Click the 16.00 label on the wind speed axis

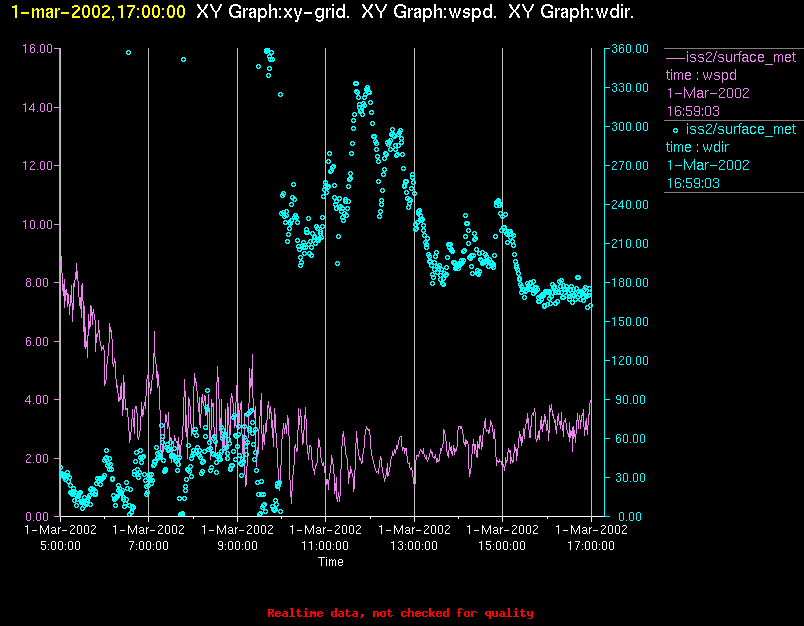pyautogui.click(x=37, y=49)
